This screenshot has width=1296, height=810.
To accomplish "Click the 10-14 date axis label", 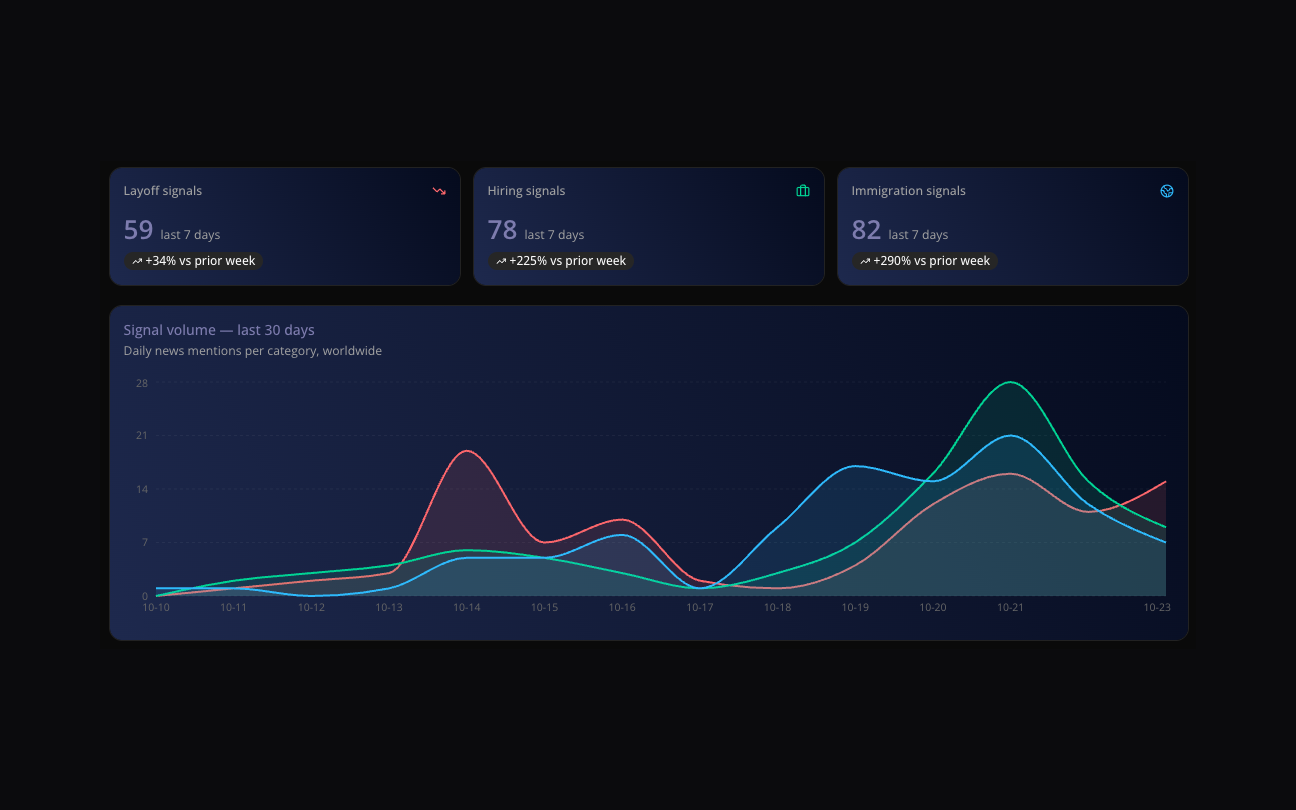I will 467,607.
